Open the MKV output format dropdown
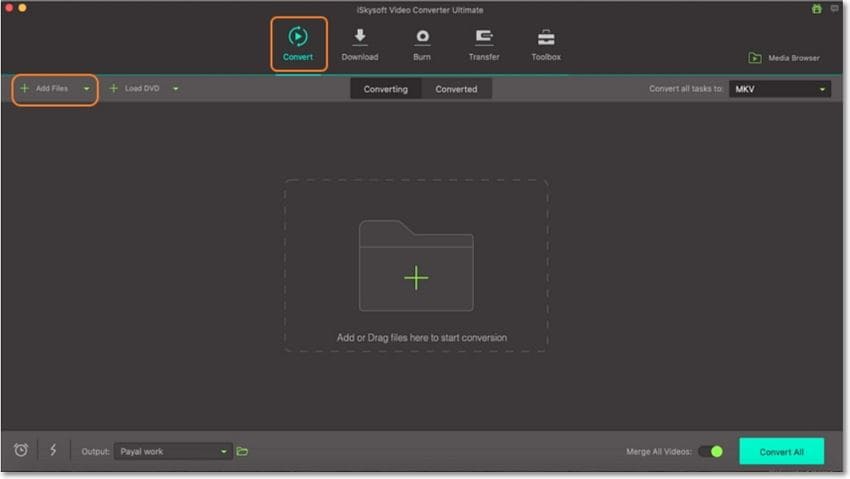This screenshot has height=479, width=850. coord(780,89)
